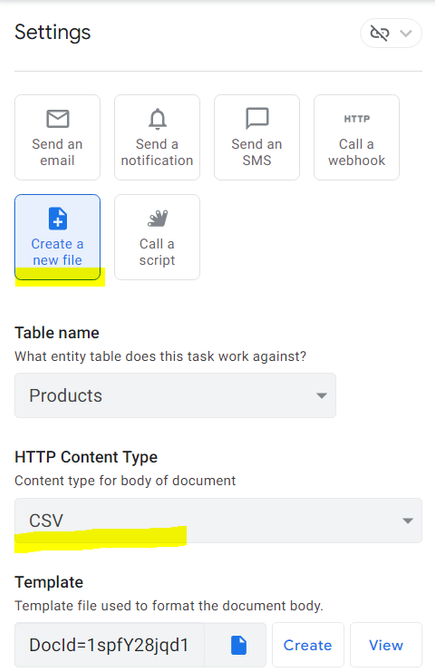Click the unlink icon next to Settings

(379, 33)
